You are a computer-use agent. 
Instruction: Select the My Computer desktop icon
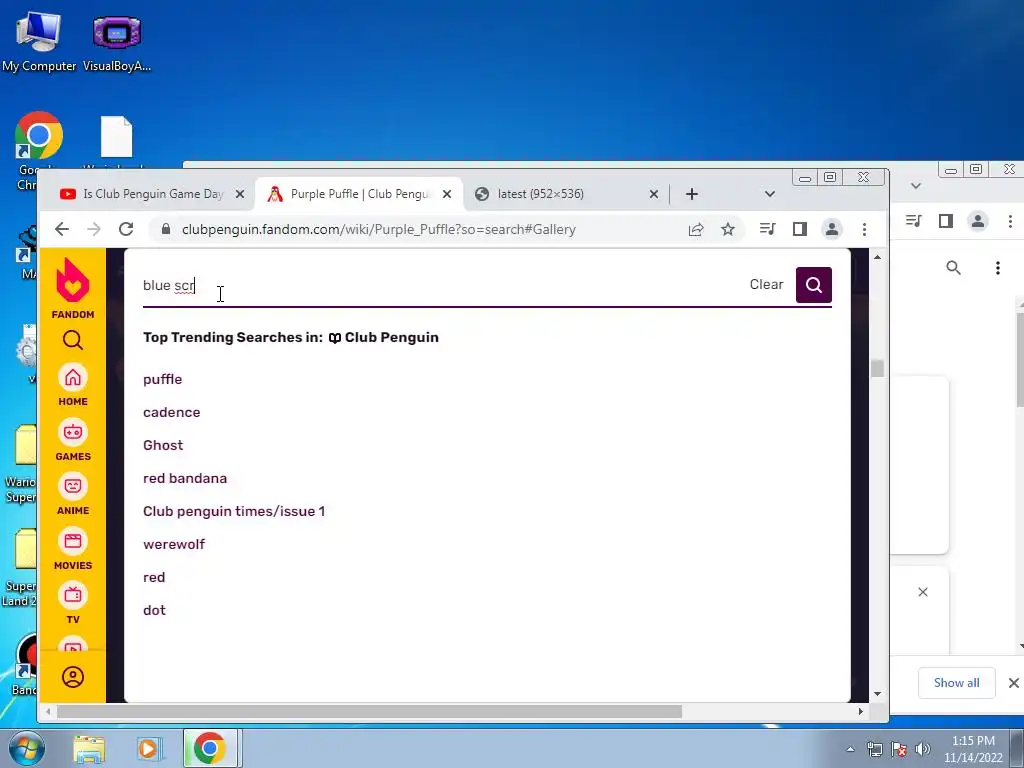coord(39,42)
